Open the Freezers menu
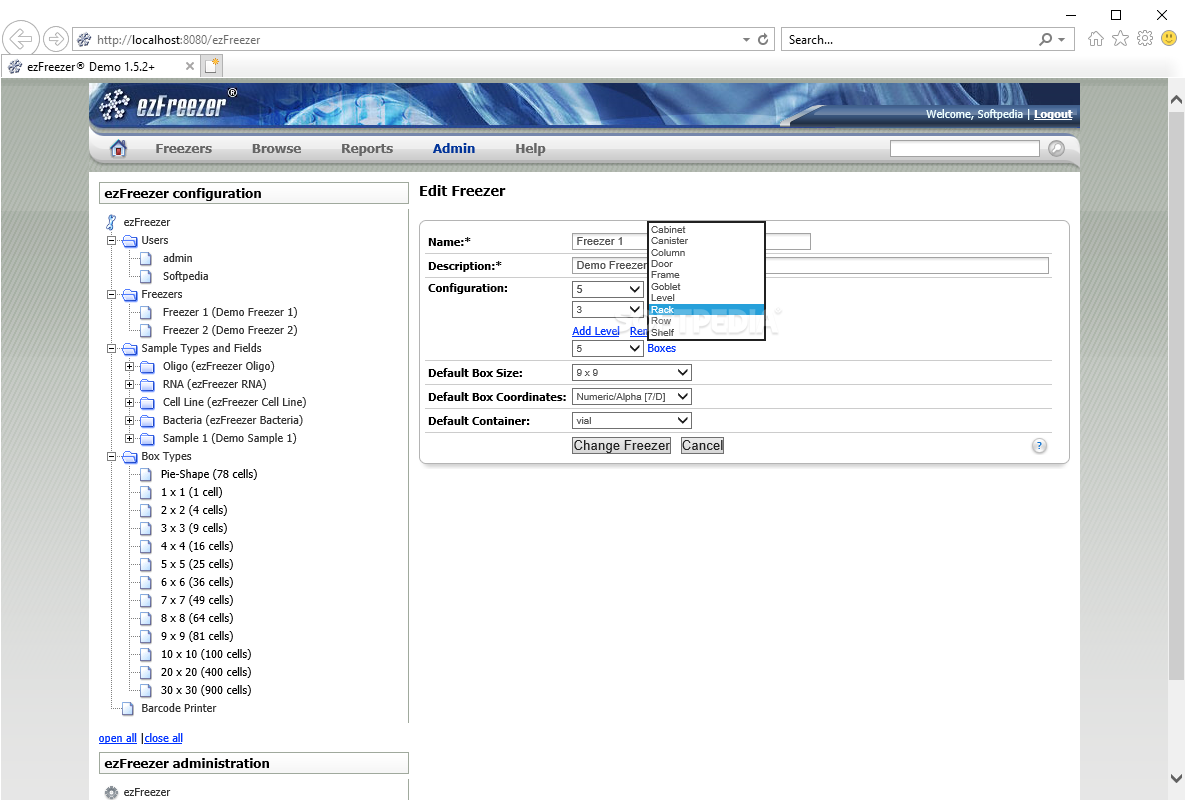 183,148
